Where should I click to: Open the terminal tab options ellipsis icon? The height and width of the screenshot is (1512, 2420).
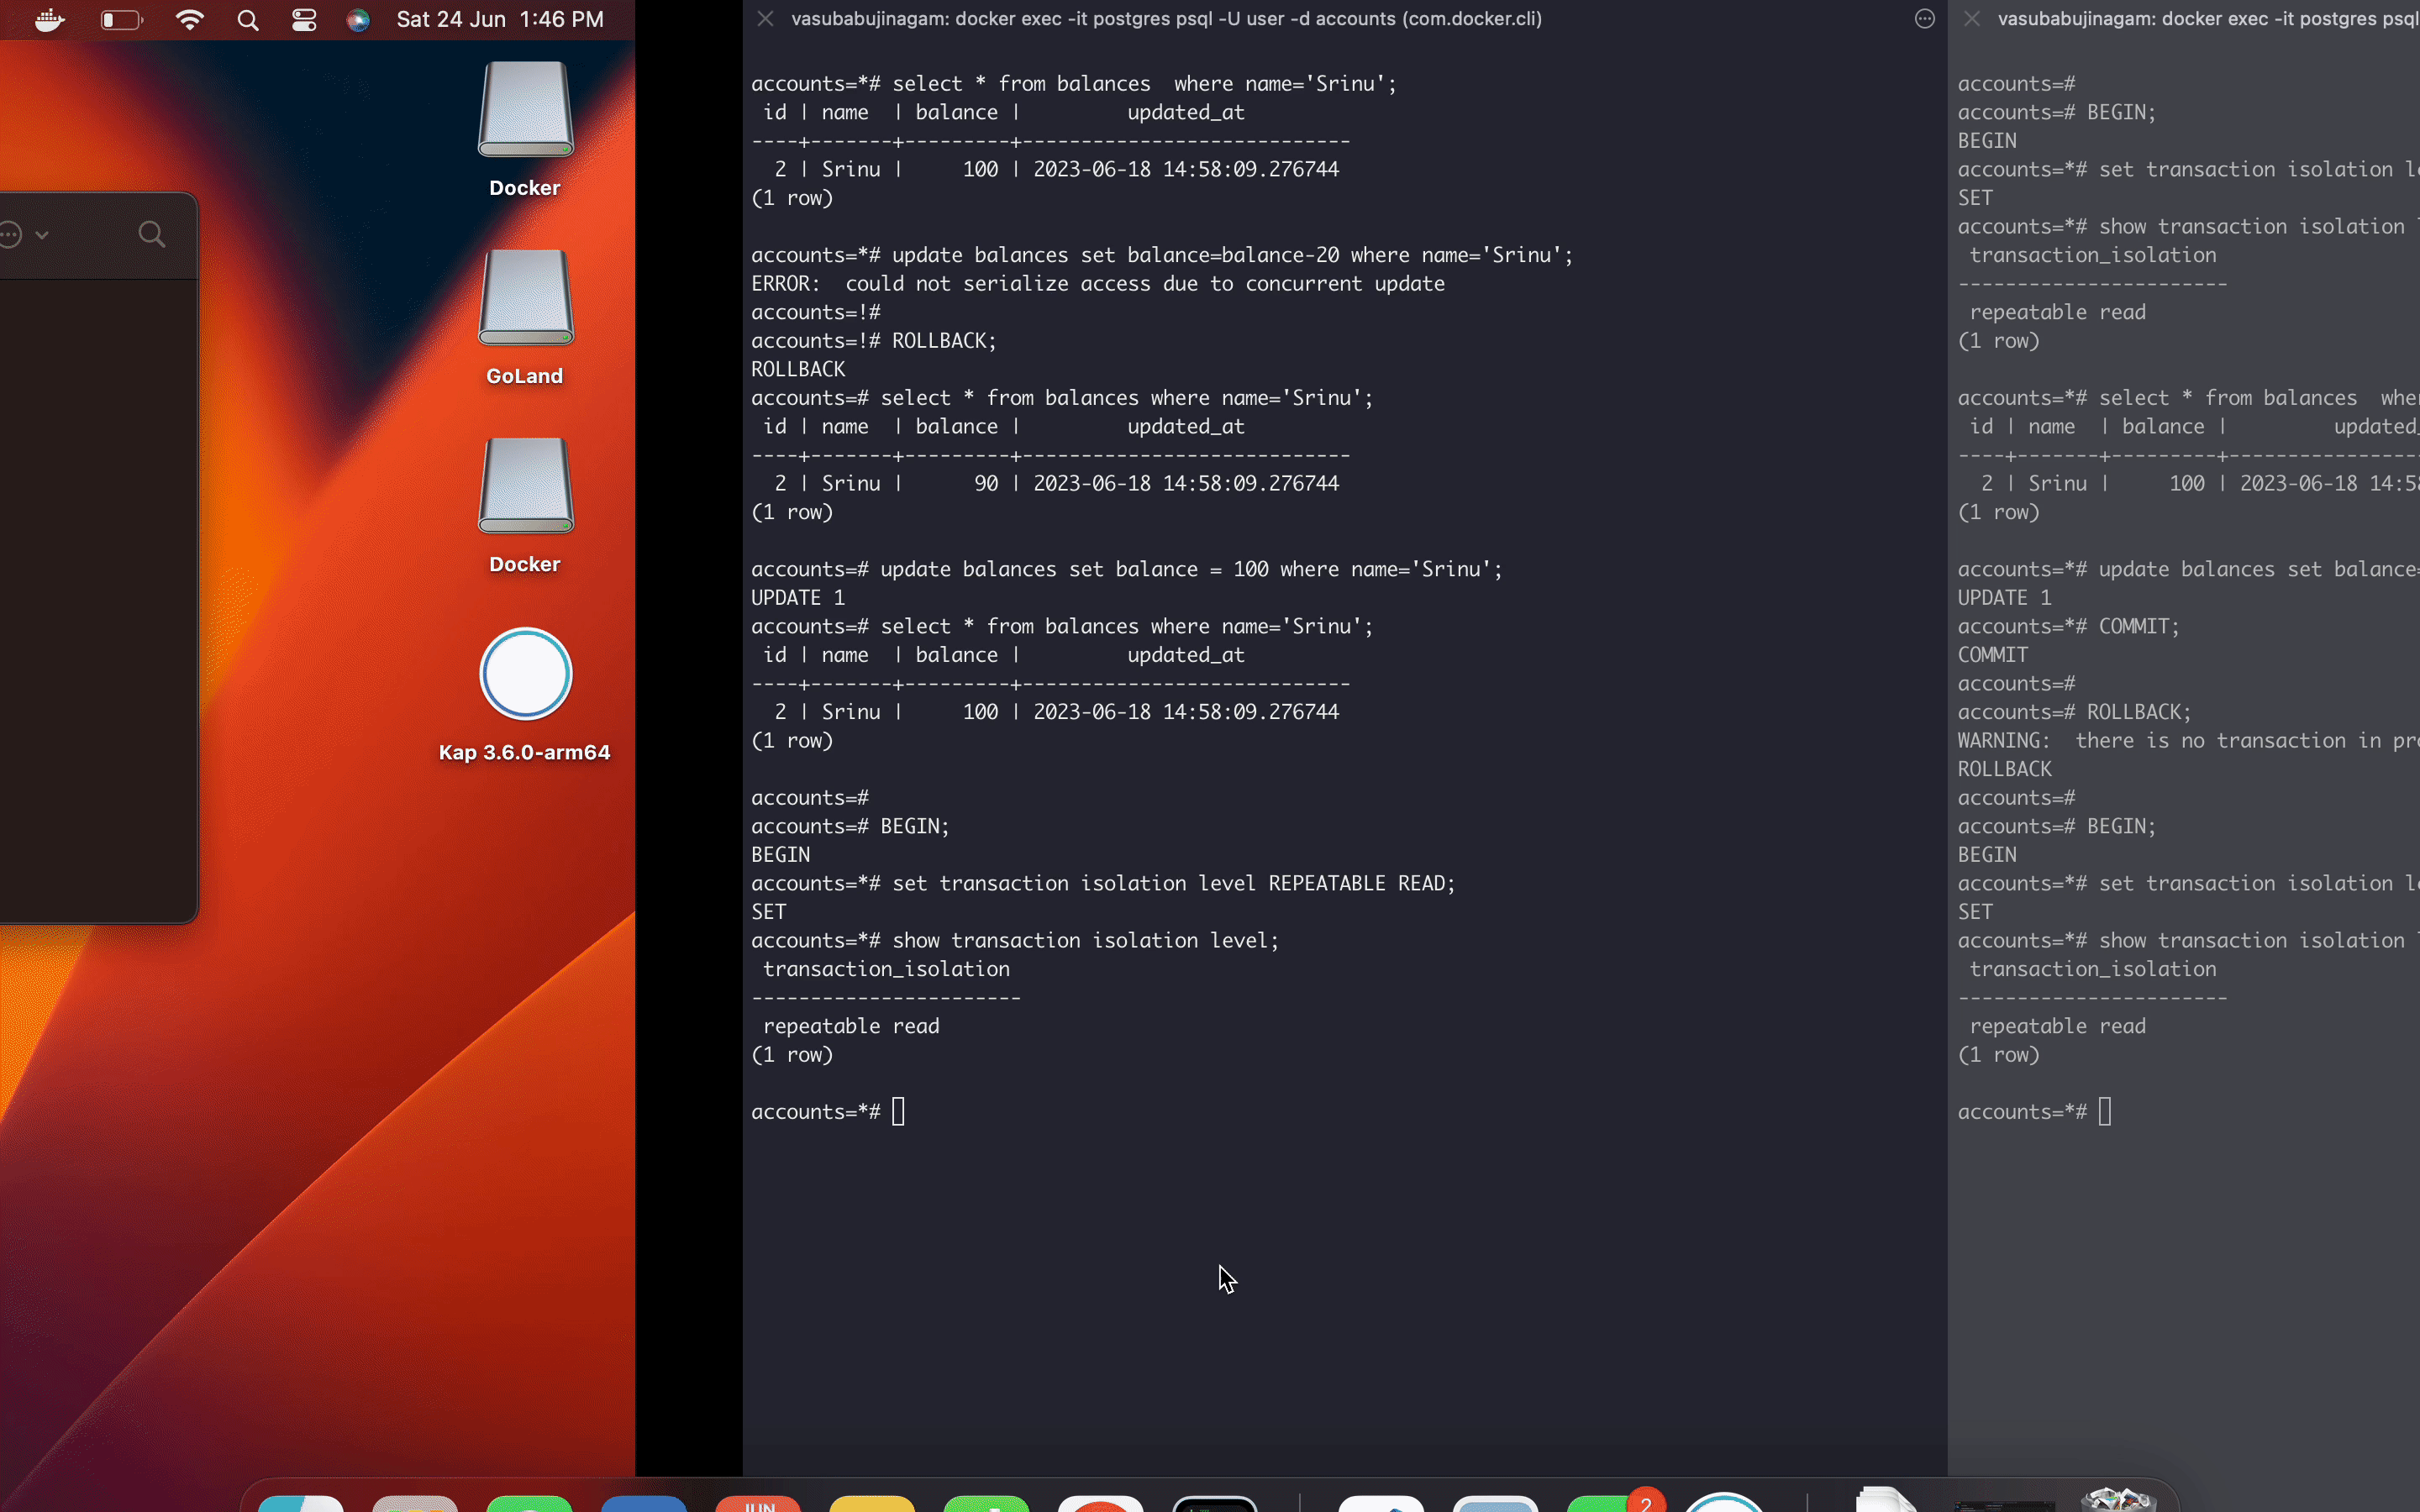pyautogui.click(x=1924, y=18)
